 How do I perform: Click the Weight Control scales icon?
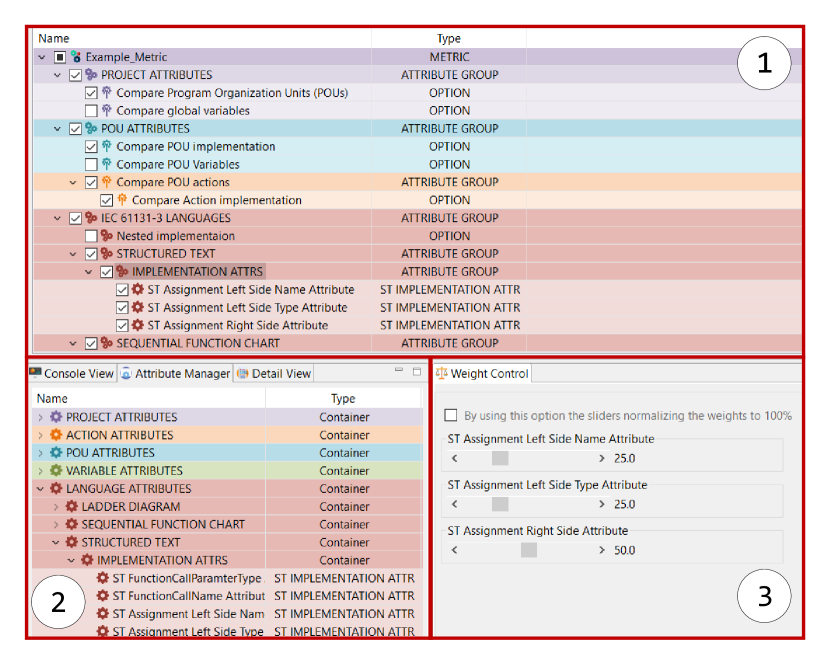click(x=441, y=373)
